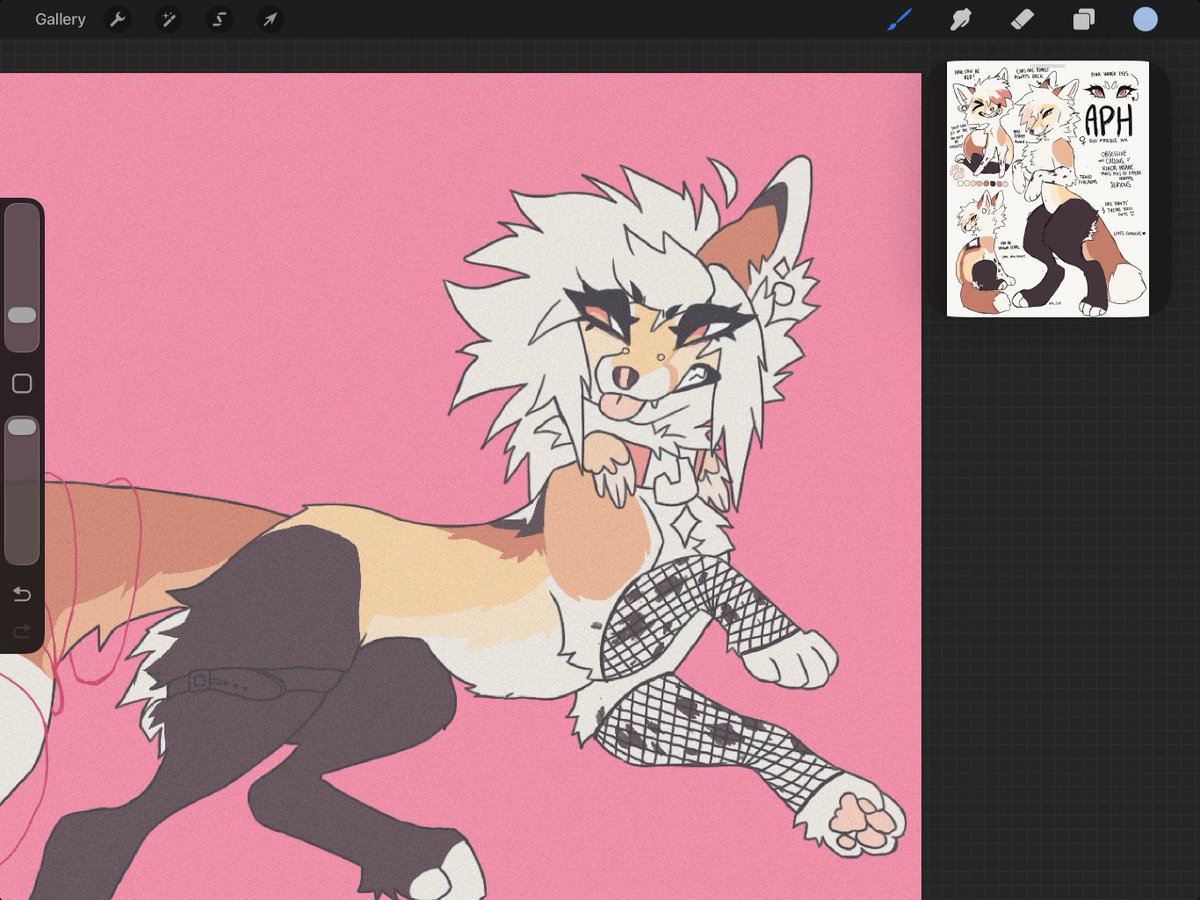Open the Actions wrench menu
1200x900 pixels.
pyautogui.click(x=118, y=19)
